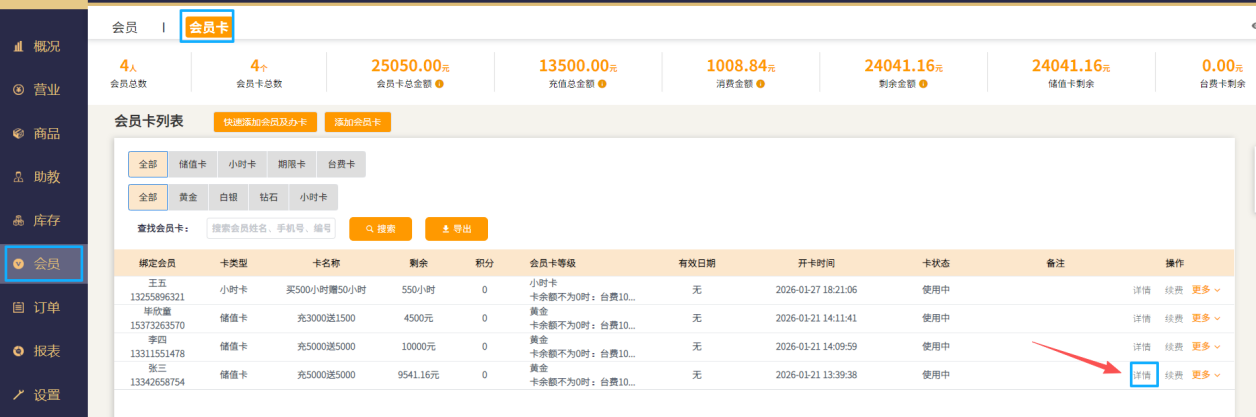The width and height of the screenshot is (1256, 417).
Task: Click the 导出 export button
Action: click(456, 229)
